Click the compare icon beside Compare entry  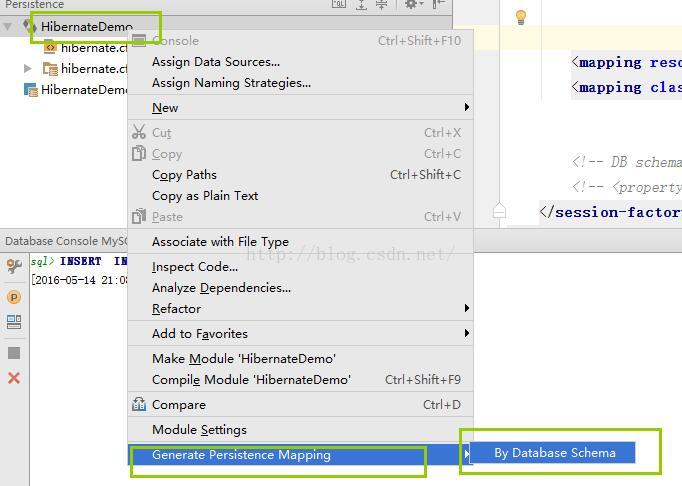coord(139,404)
